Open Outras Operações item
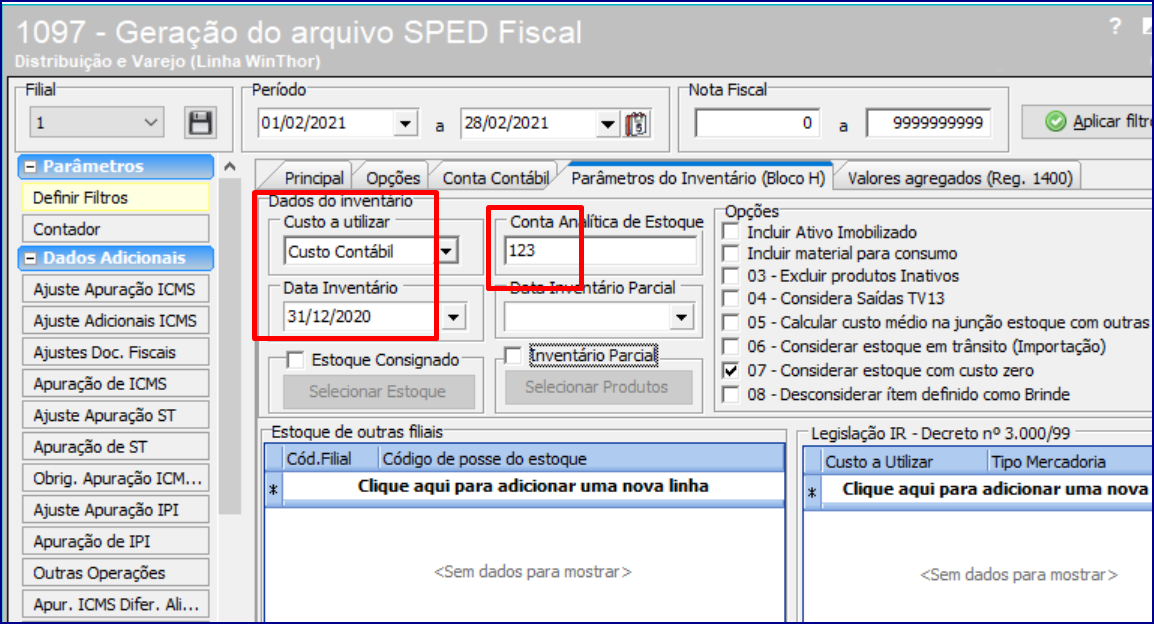The height and width of the screenshot is (624, 1154). pos(116,573)
